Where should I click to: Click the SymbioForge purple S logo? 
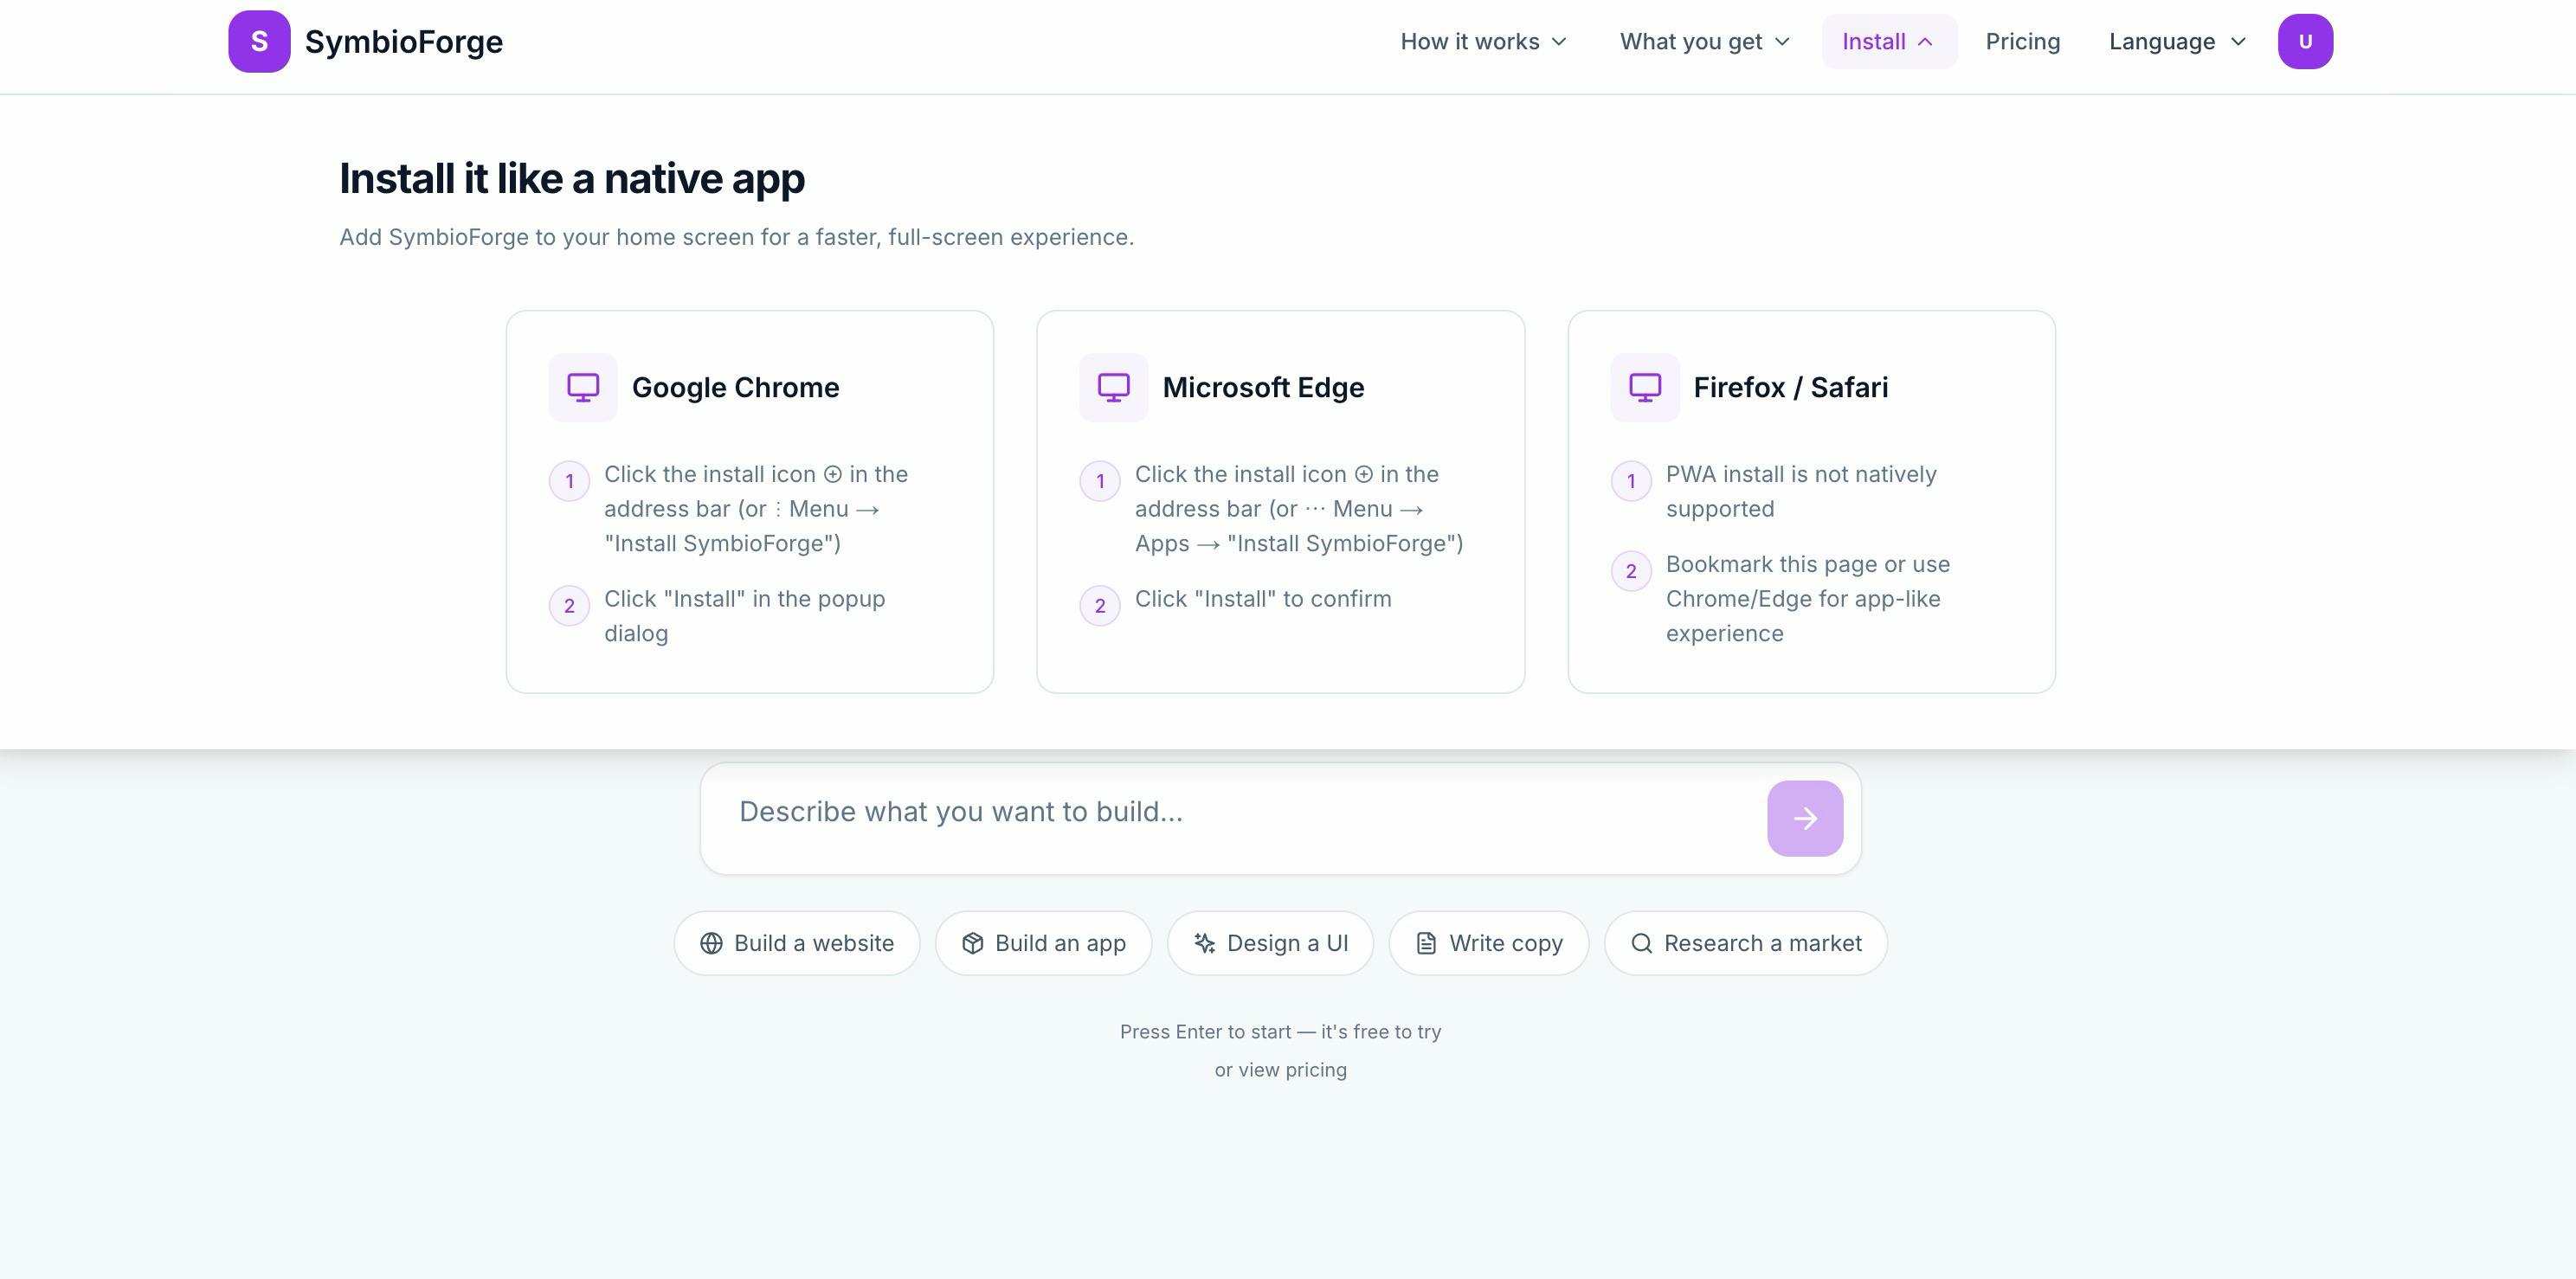coord(259,41)
